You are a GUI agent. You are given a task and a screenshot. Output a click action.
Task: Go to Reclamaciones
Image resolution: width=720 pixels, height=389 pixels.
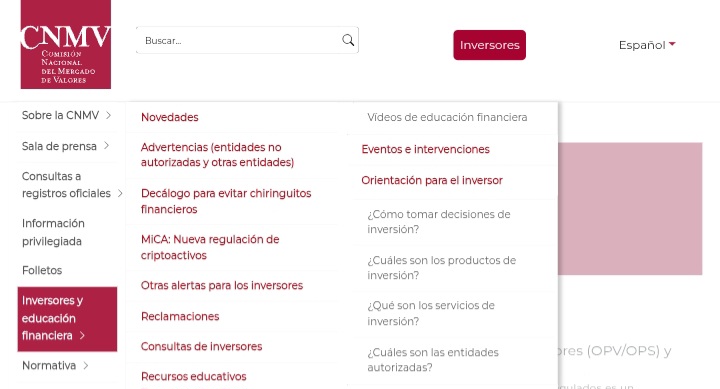click(x=180, y=316)
